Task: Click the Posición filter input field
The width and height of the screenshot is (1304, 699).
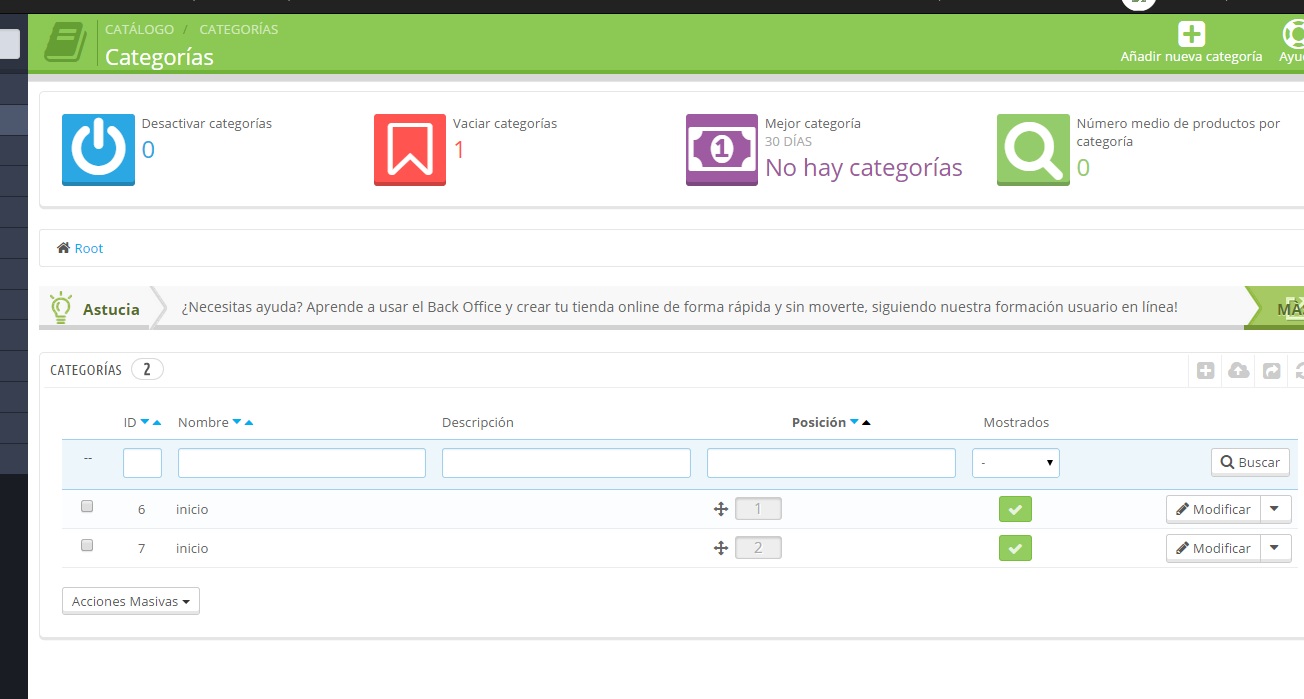Action: pos(831,463)
